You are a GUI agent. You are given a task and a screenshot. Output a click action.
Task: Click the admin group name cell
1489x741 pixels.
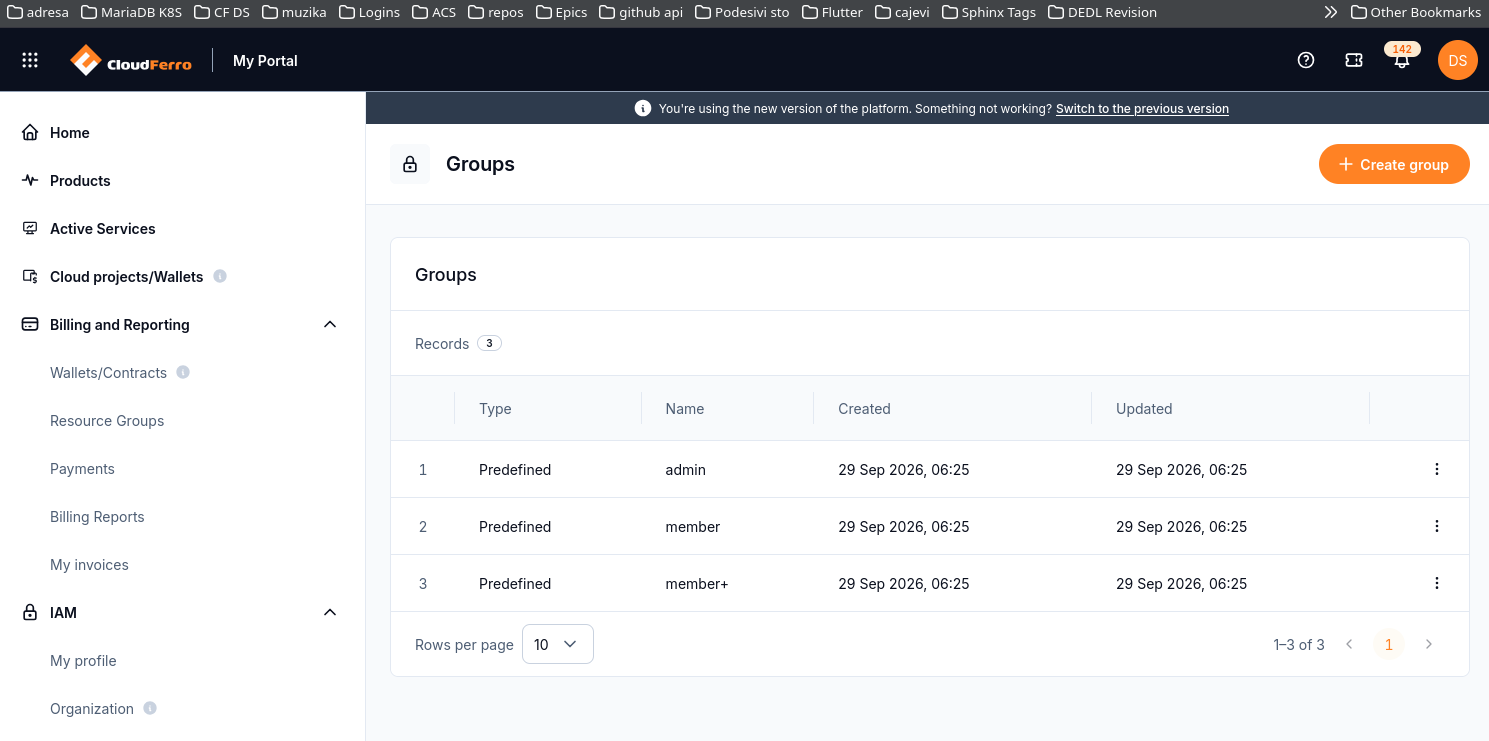pos(685,469)
